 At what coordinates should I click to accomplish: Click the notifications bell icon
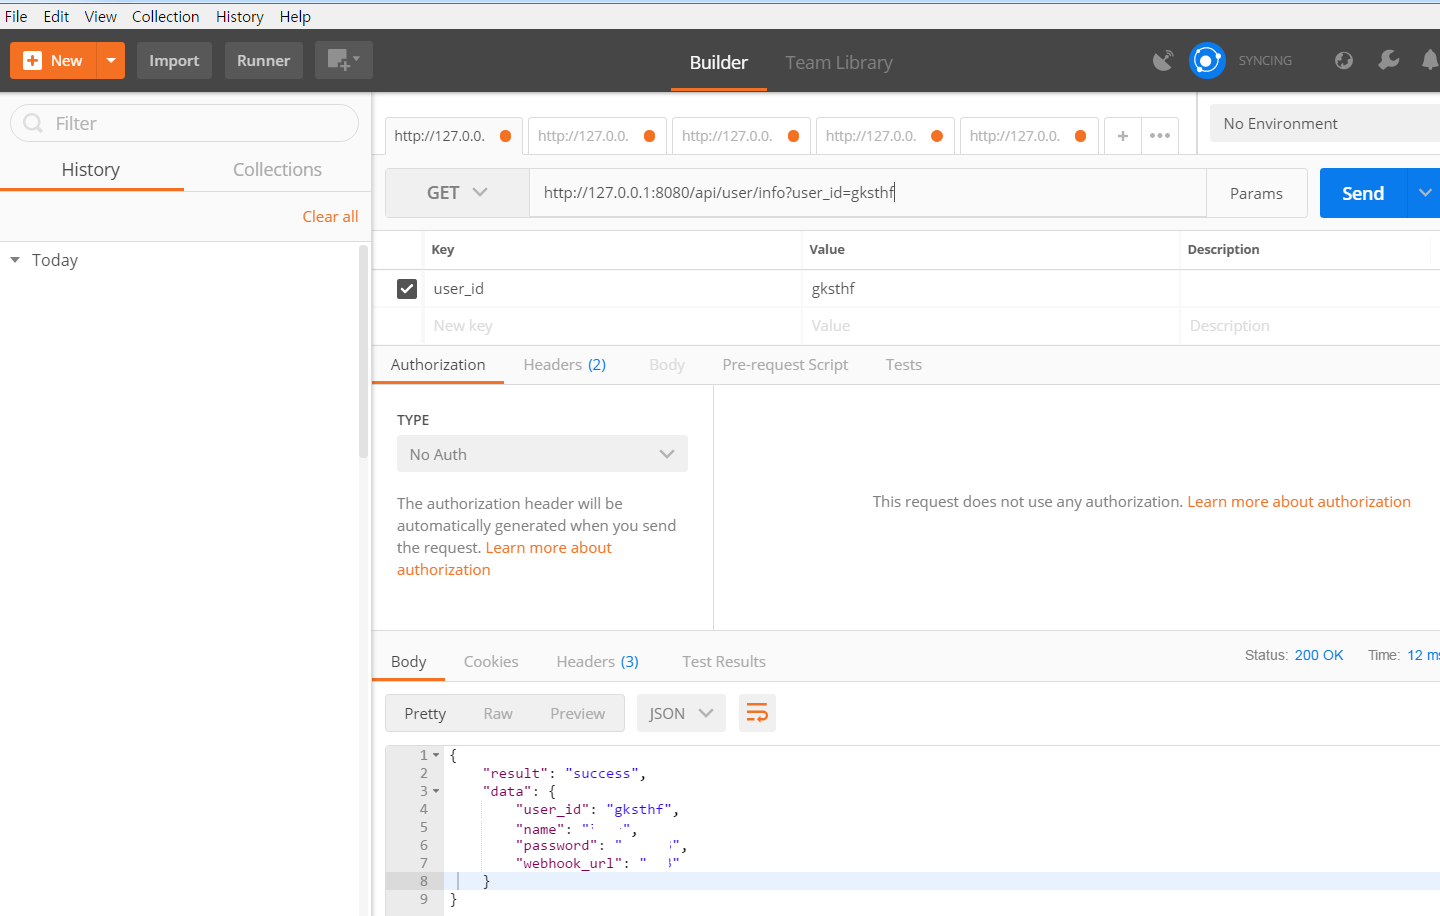coord(1431,60)
